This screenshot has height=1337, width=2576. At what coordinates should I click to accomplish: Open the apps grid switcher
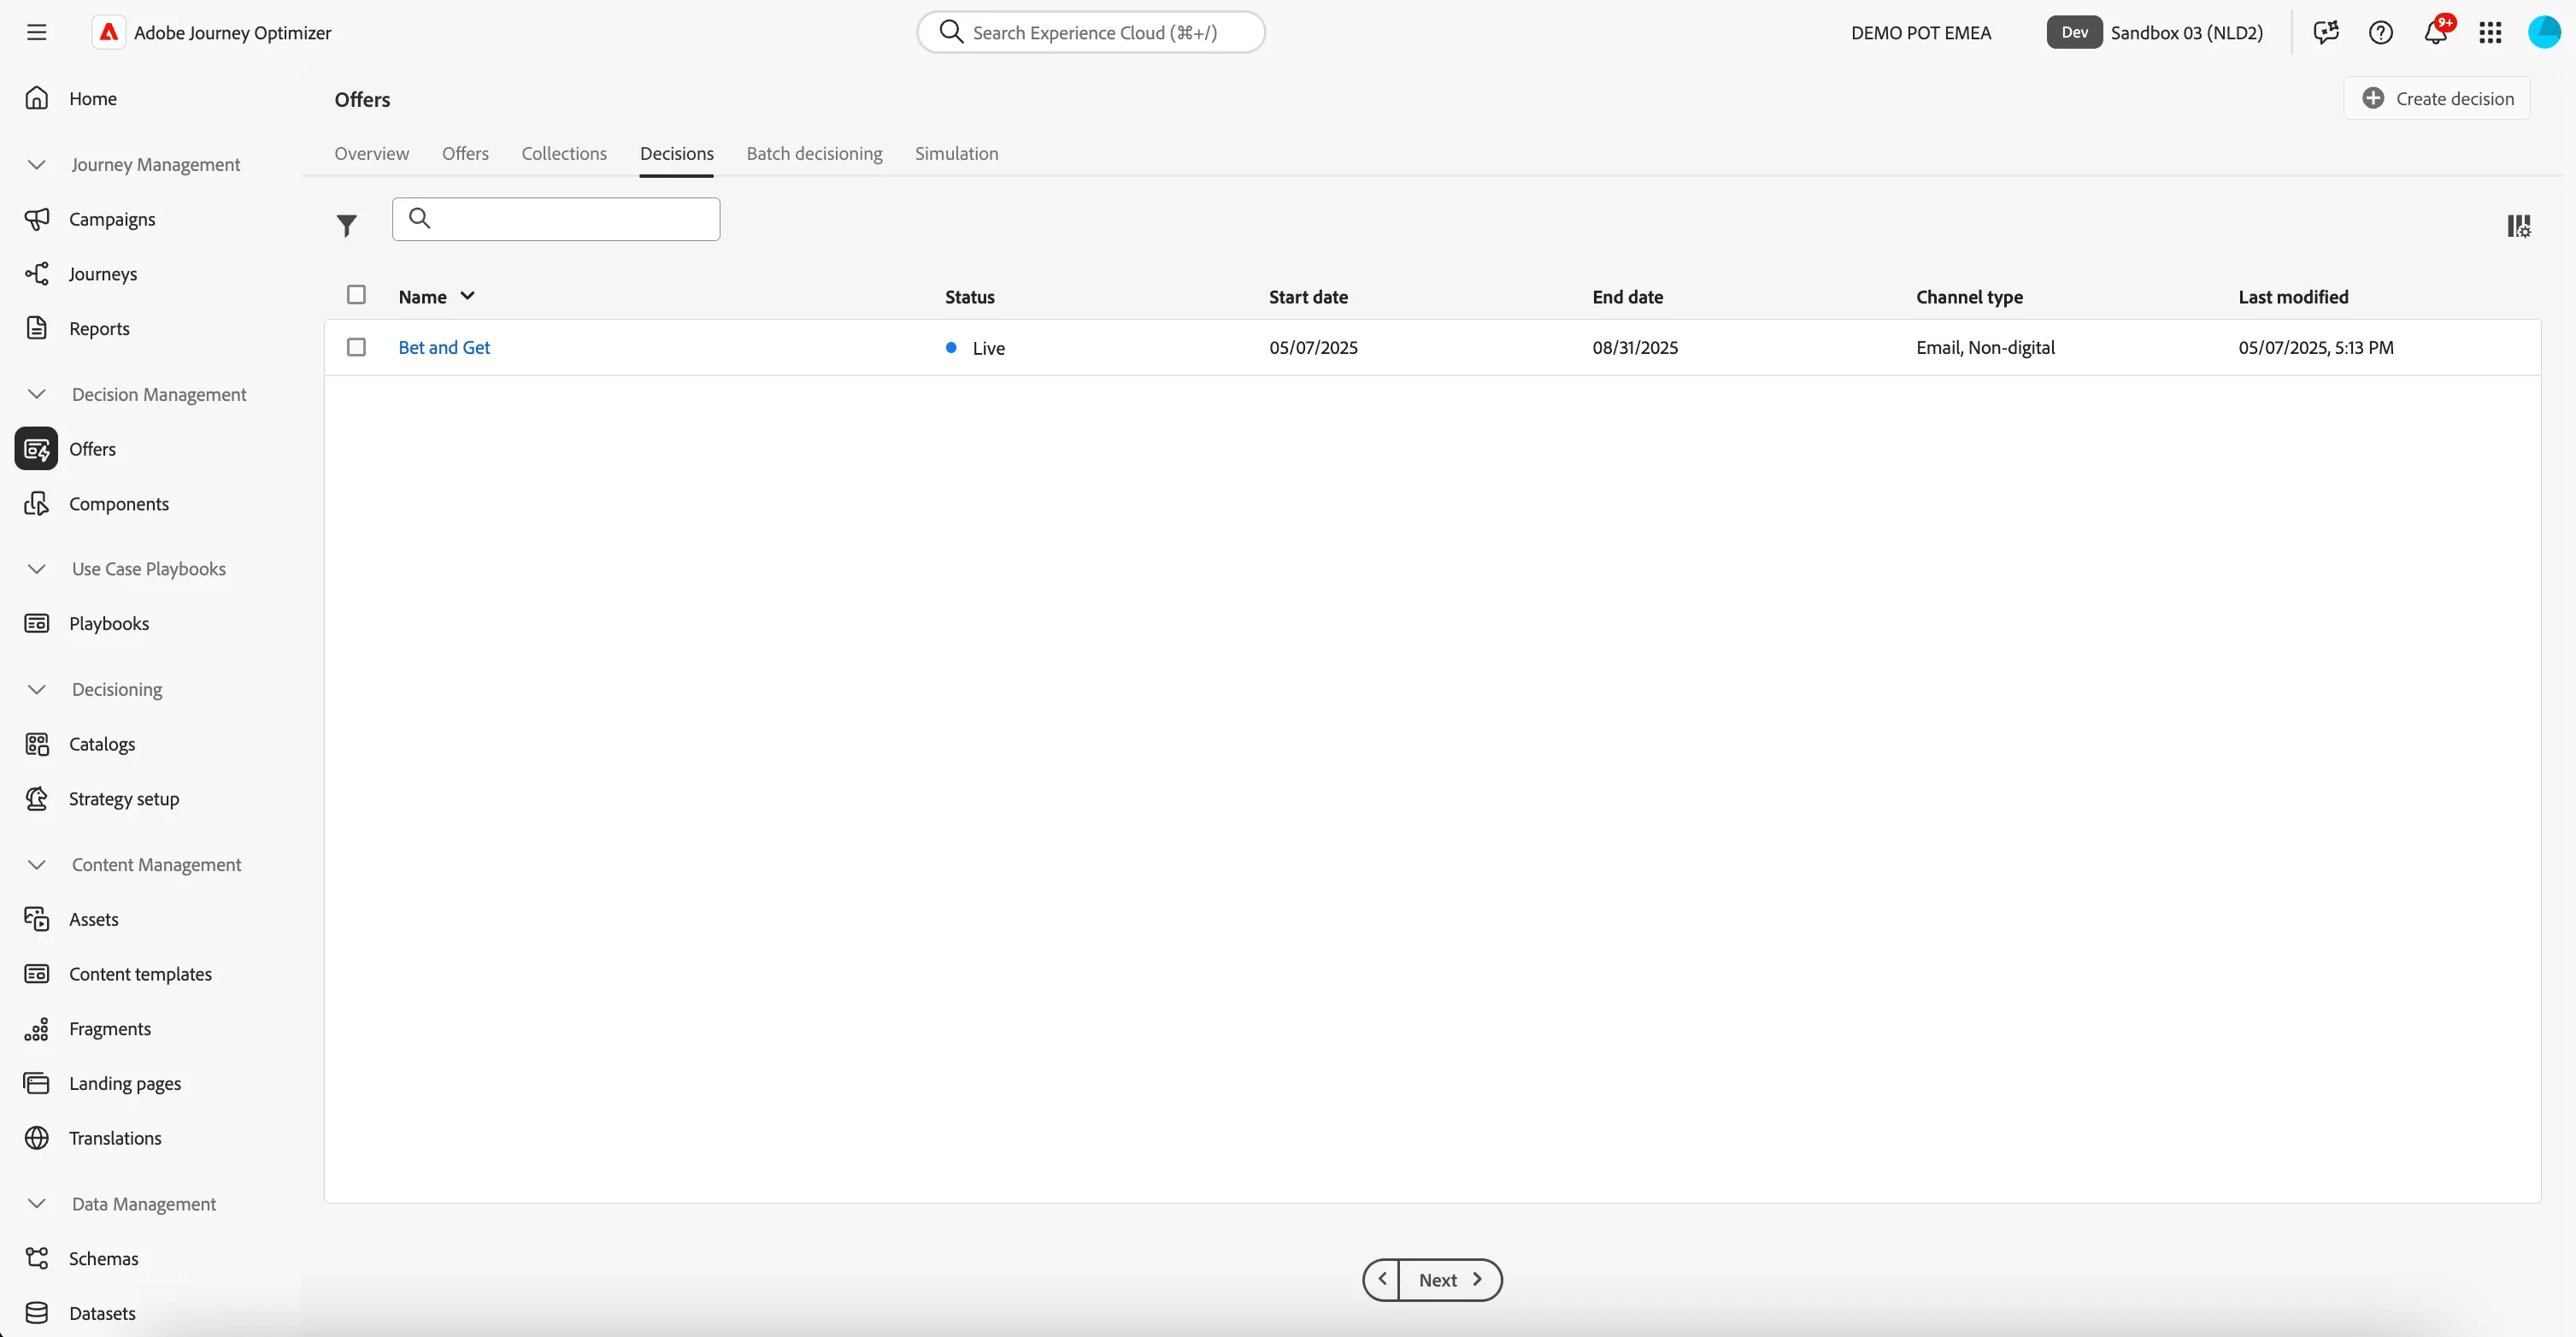[x=2490, y=32]
